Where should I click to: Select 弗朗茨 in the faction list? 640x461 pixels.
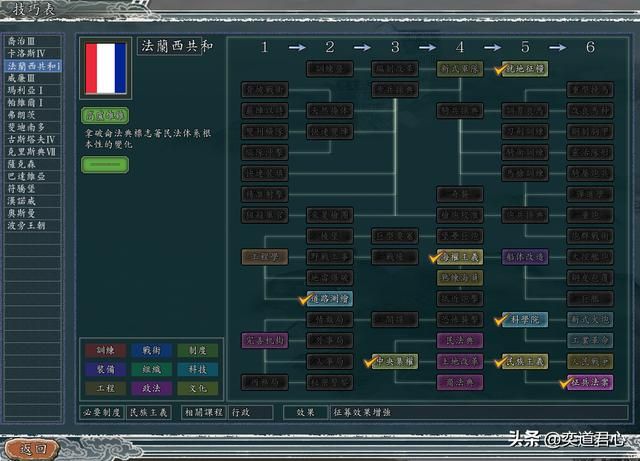pyautogui.click(x=33, y=115)
